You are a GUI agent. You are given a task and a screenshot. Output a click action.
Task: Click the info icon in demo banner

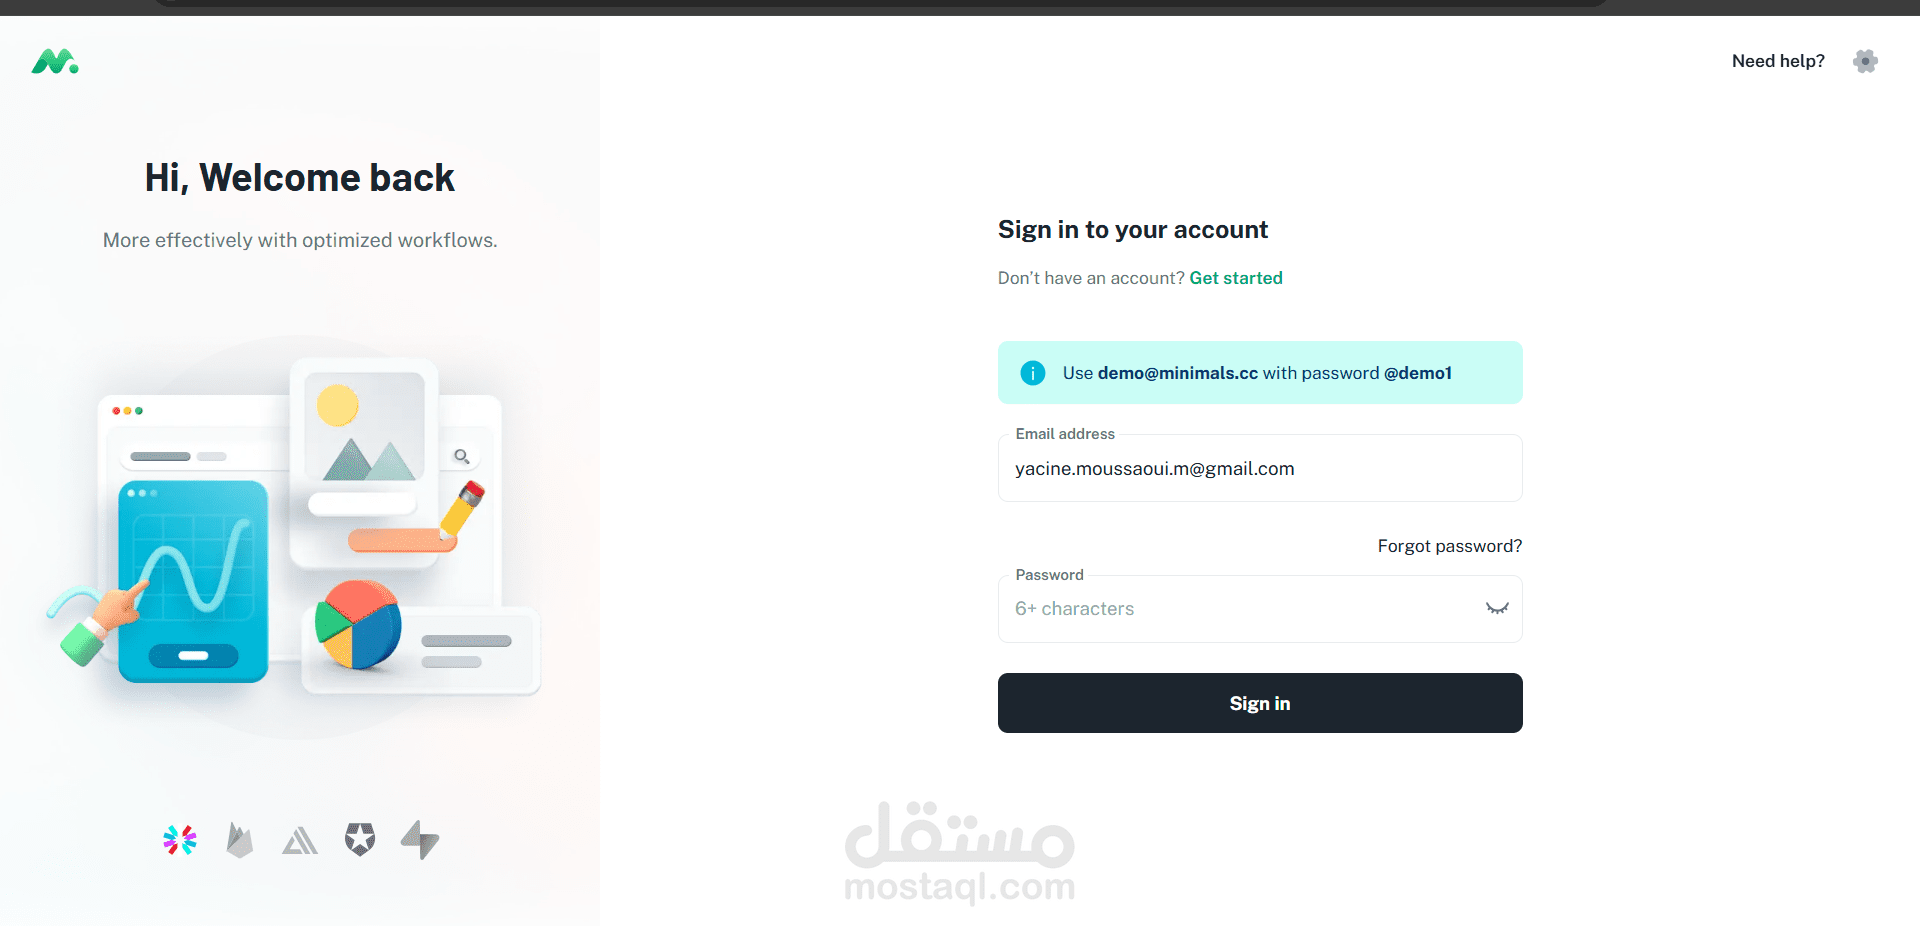tap(1032, 373)
